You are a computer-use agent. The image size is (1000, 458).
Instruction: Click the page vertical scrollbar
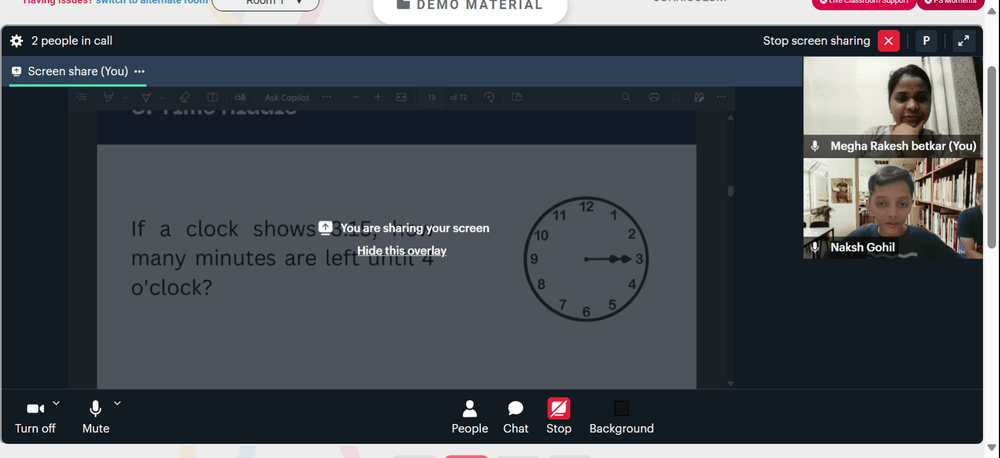(x=992, y=157)
